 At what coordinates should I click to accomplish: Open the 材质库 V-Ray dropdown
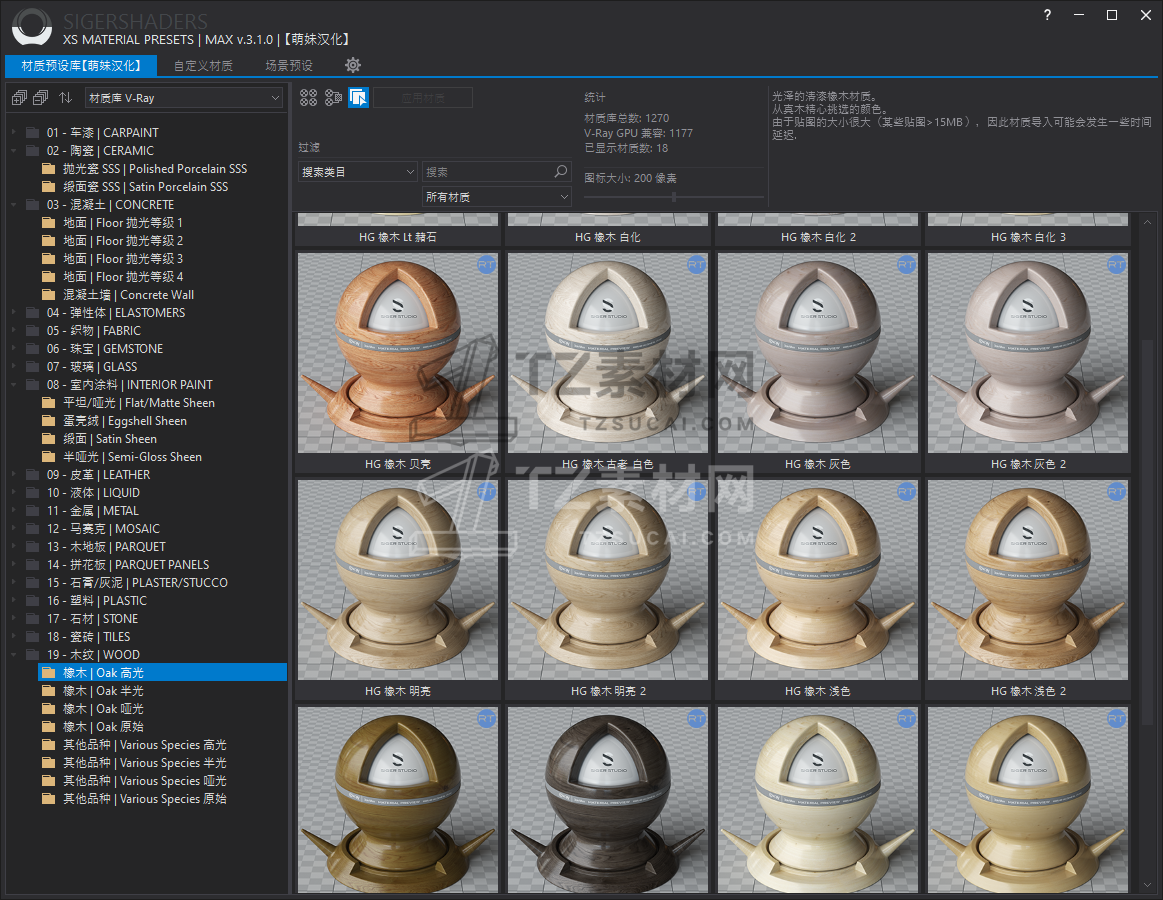tap(184, 97)
